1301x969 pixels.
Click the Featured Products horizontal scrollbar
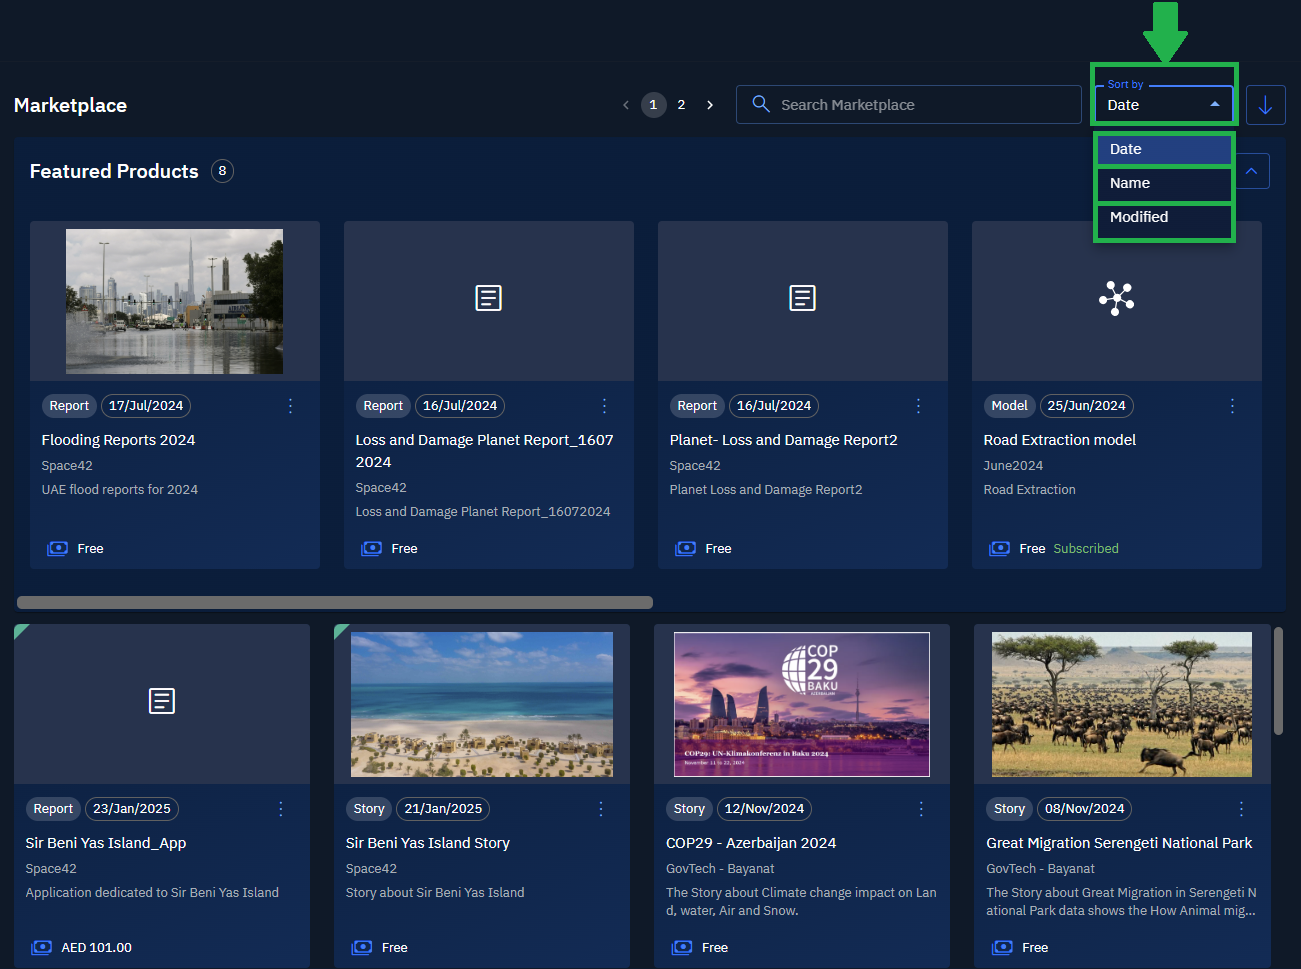(x=335, y=602)
